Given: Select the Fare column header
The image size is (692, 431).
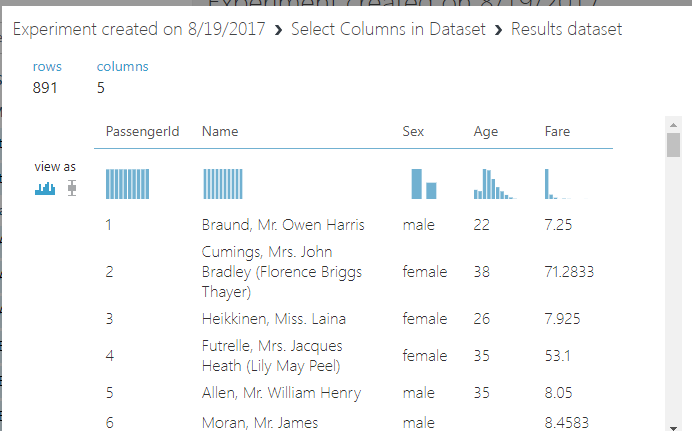Looking at the screenshot, I should pos(557,131).
